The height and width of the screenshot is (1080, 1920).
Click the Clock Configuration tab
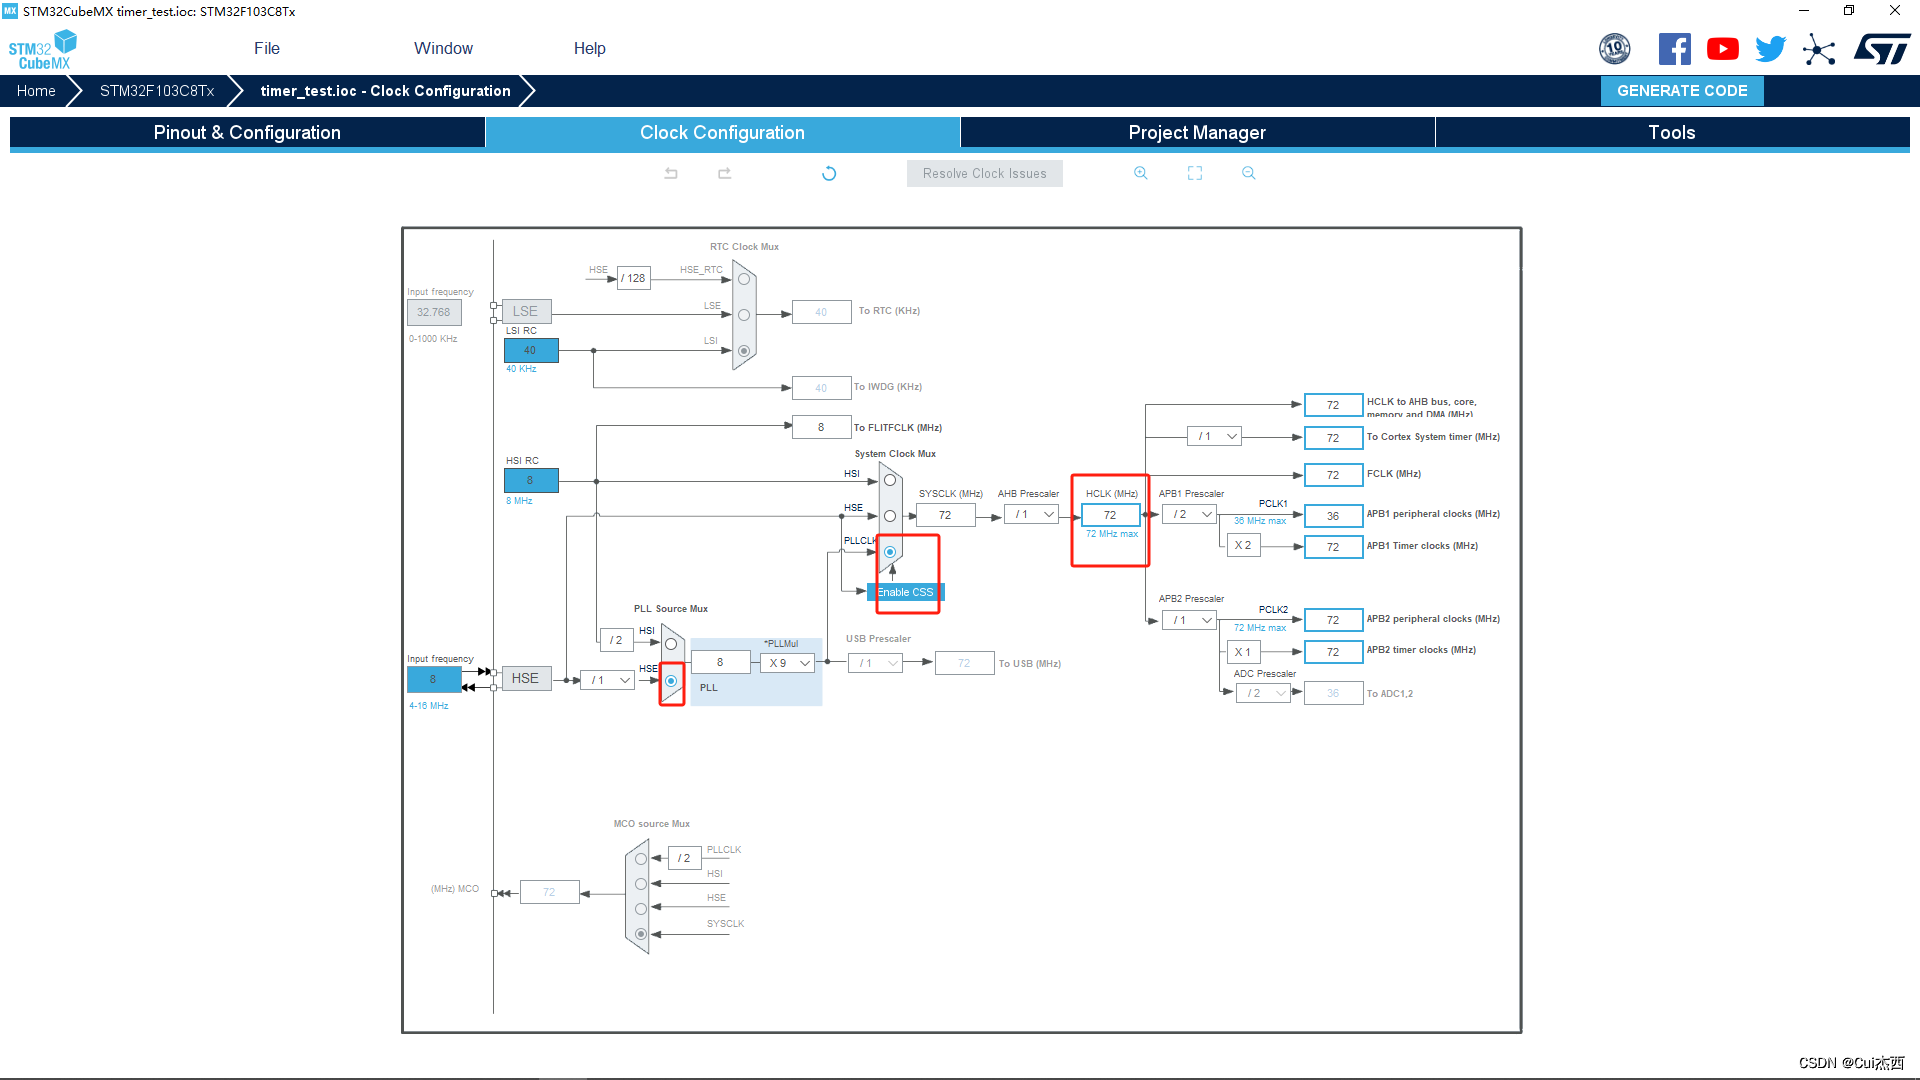pos(723,132)
